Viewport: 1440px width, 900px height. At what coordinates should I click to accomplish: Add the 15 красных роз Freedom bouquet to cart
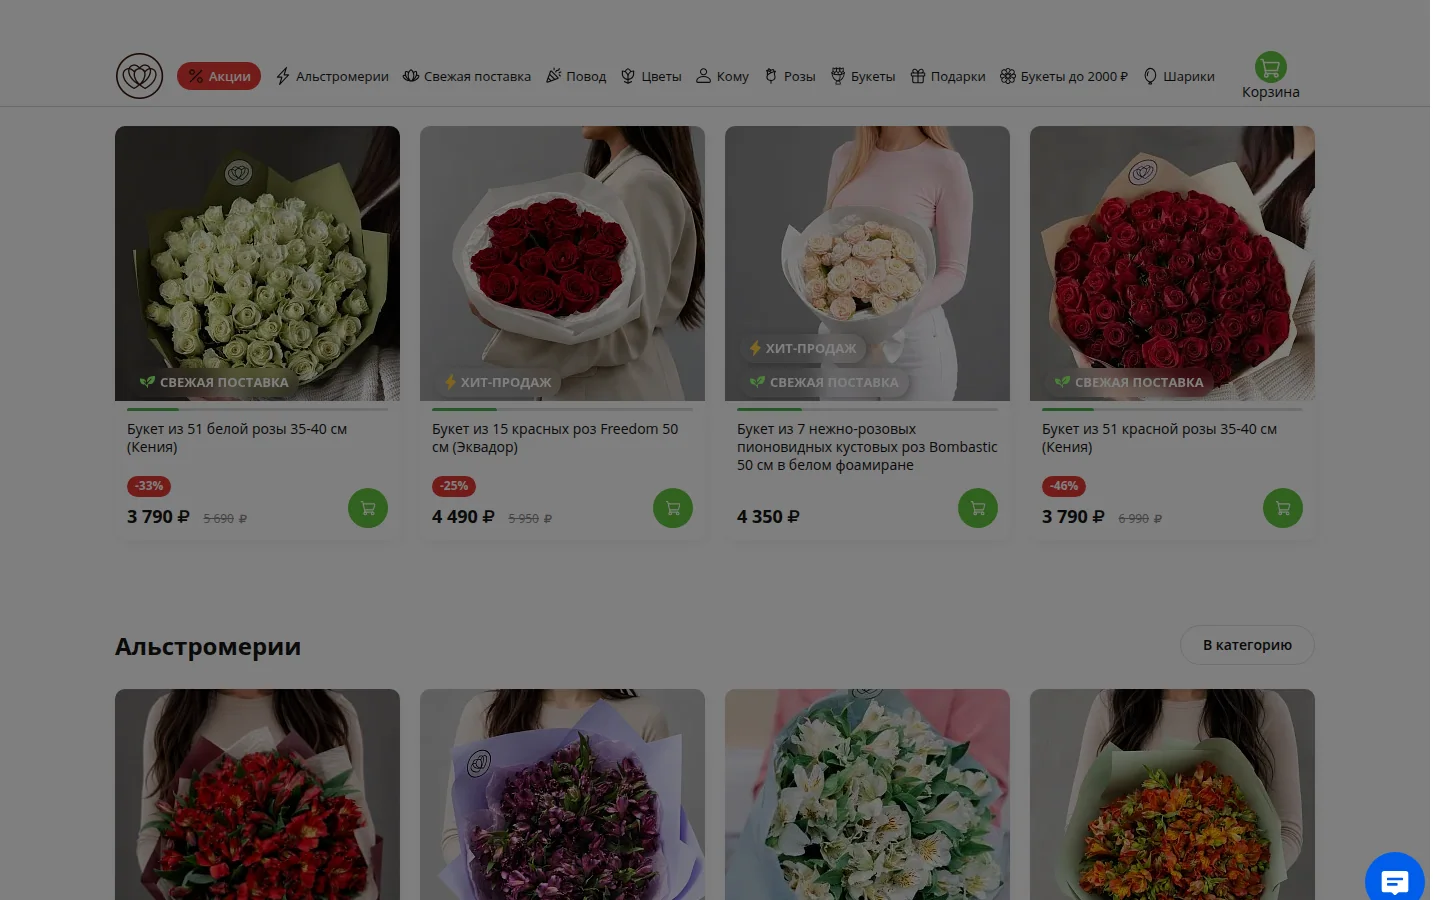(673, 508)
